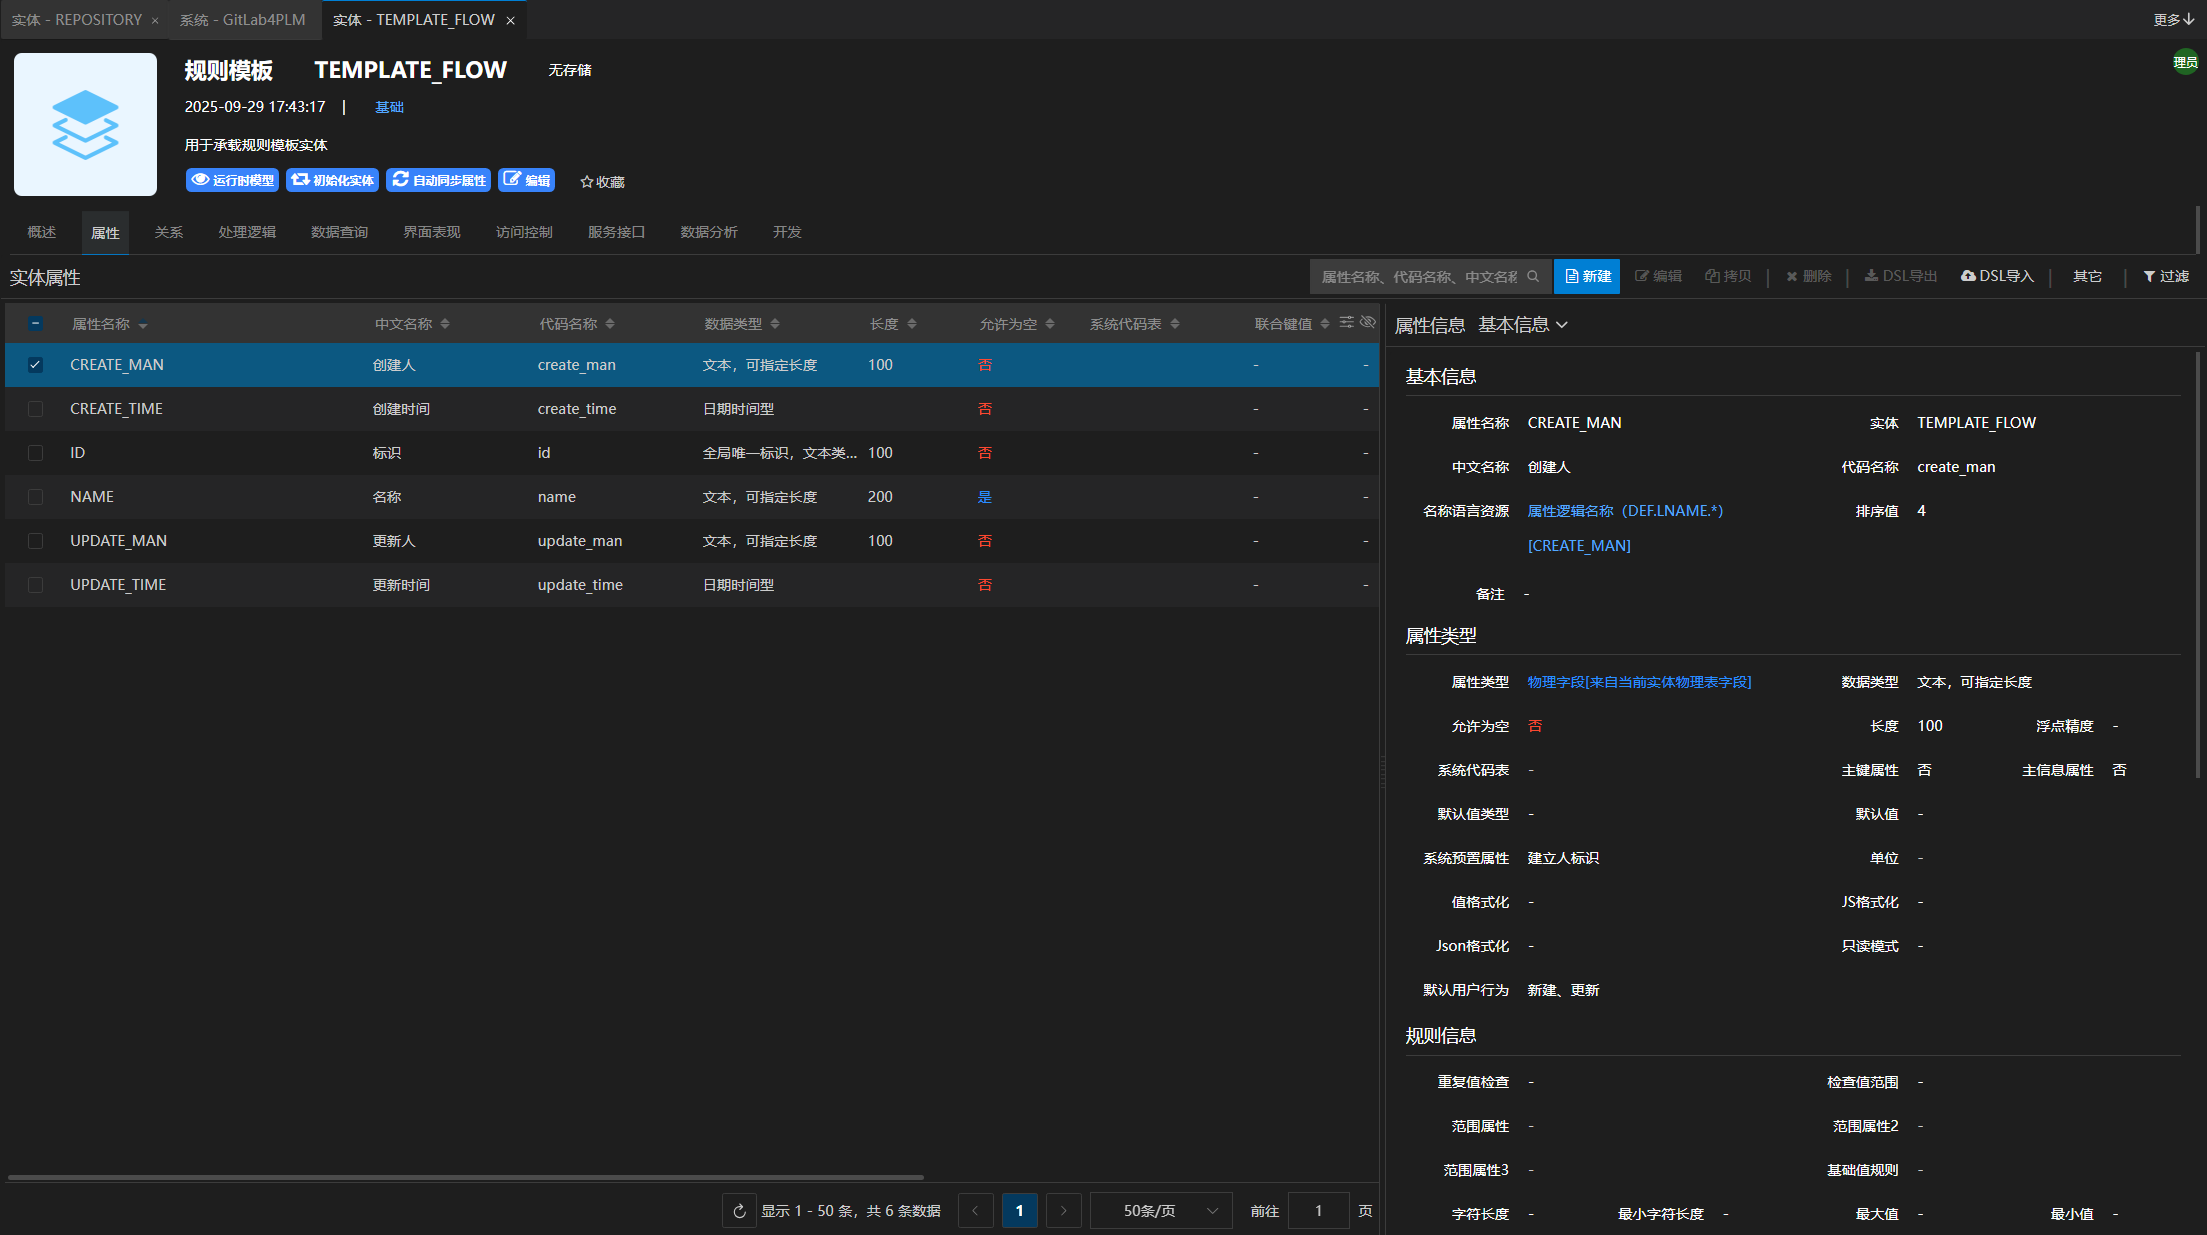
Task: Check the UPDATE_TIME row checkbox
Action: 35,585
